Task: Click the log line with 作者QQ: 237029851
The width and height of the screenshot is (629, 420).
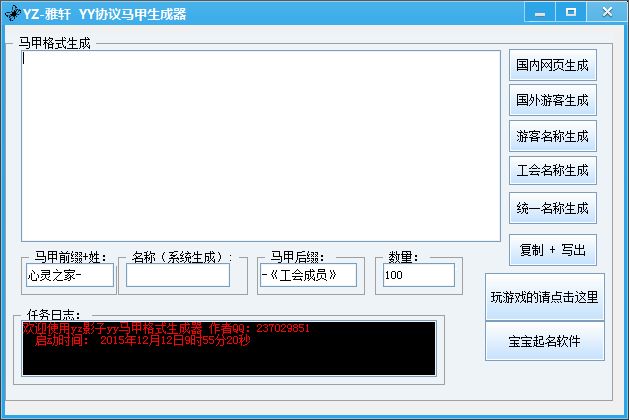Action: click(166, 328)
